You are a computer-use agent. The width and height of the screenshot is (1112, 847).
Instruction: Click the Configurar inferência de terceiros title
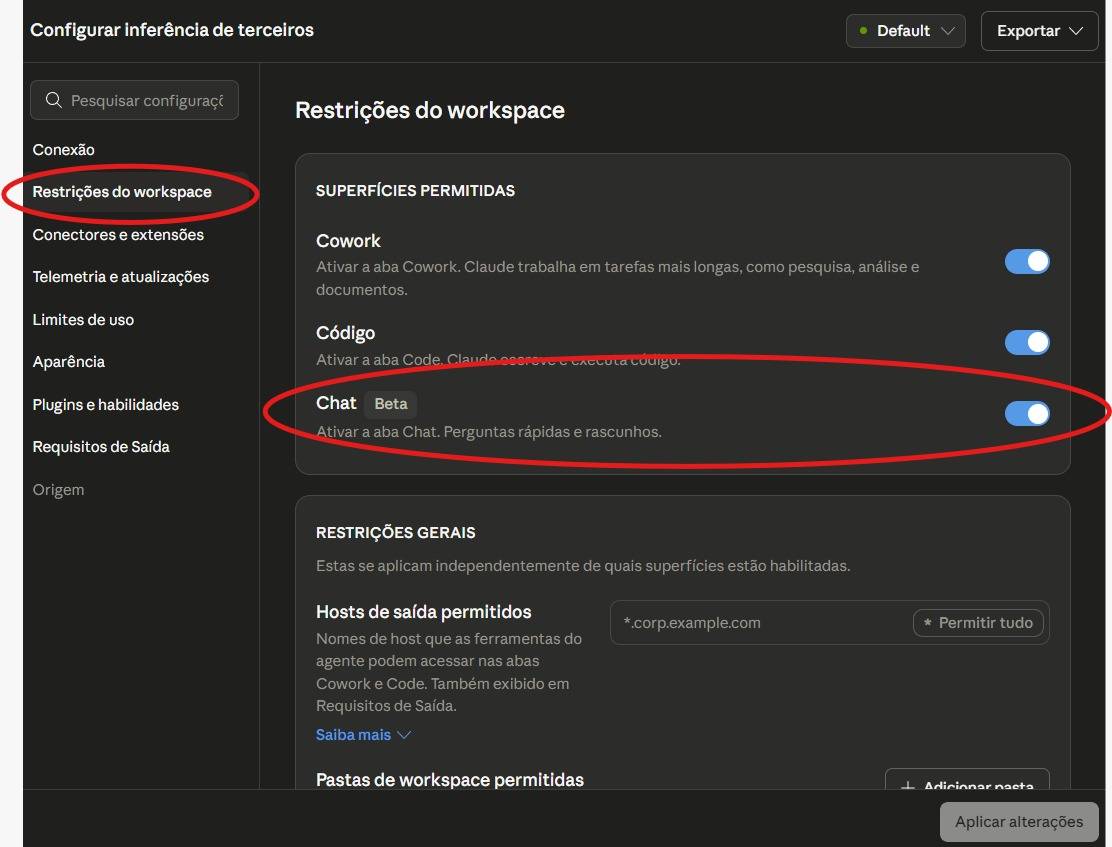pyautogui.click(x=172, y=30)
